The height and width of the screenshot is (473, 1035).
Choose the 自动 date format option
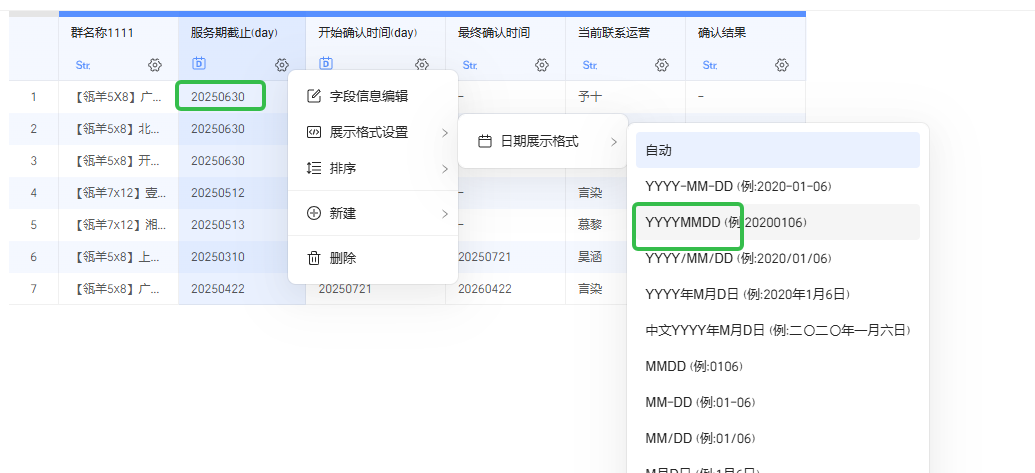[x=777, y=150]
